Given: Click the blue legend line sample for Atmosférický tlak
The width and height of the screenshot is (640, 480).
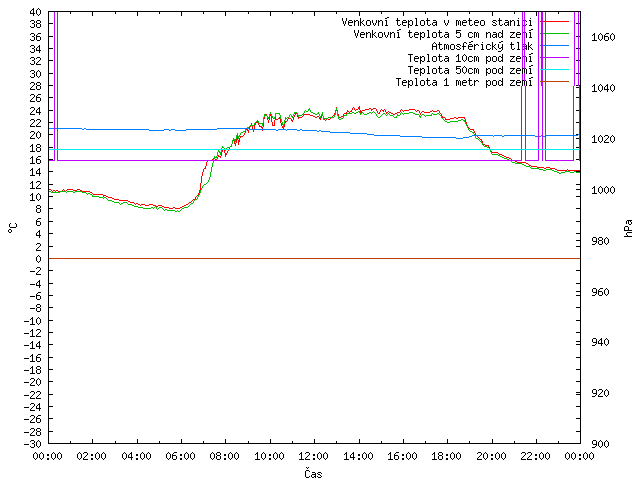Looking at the screenshot, I should coord(554,46).
